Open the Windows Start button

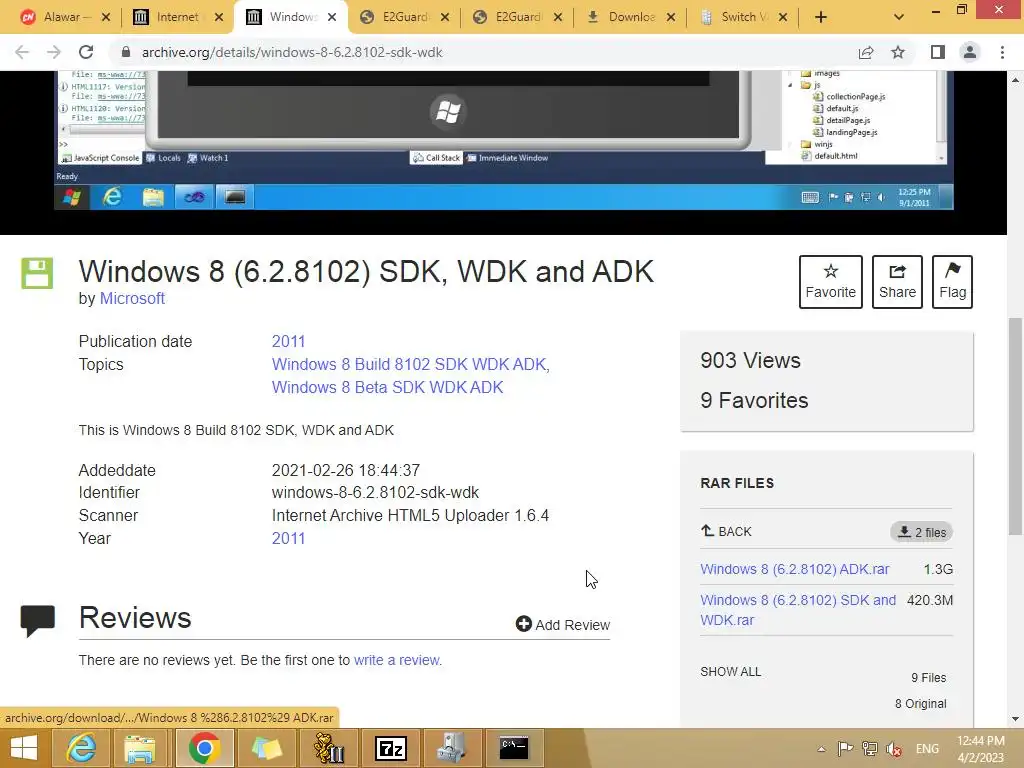[24, 748]
